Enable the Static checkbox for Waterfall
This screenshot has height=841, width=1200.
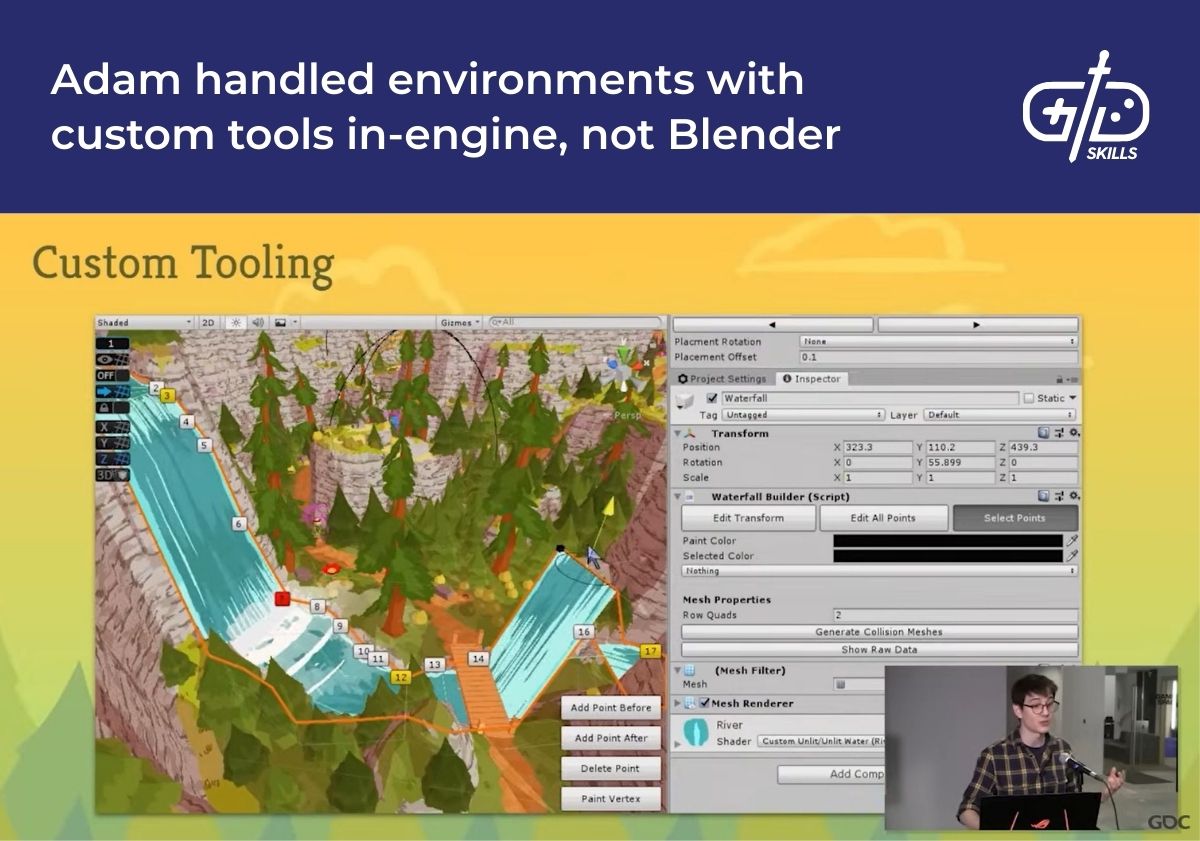[x=1028, y=398]
